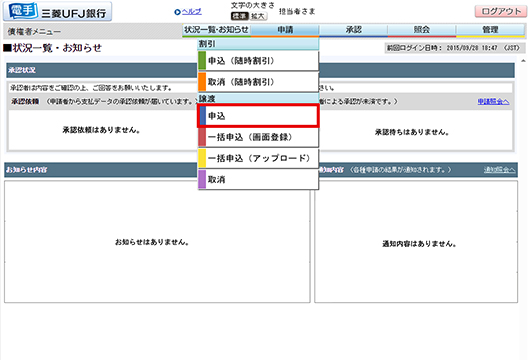The width and height of the screenshot is (530, 360).
Task: Open the 承認 menu tab
Action: (354, 30)
